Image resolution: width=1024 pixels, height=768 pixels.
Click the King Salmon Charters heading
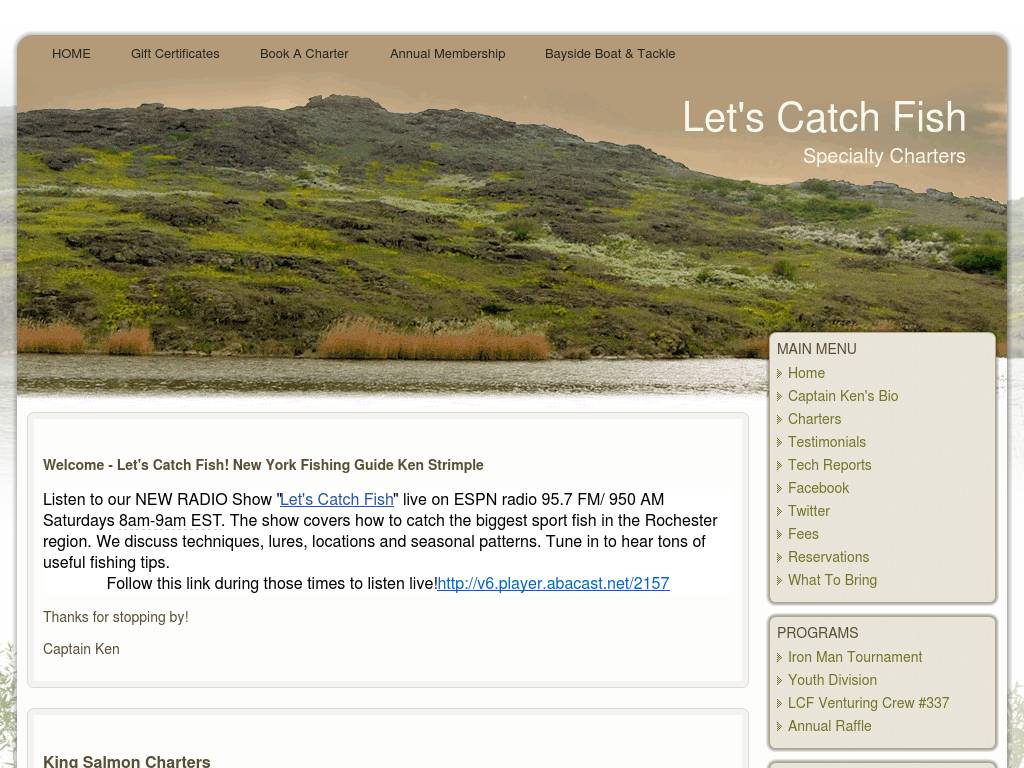tap(127, 761)
